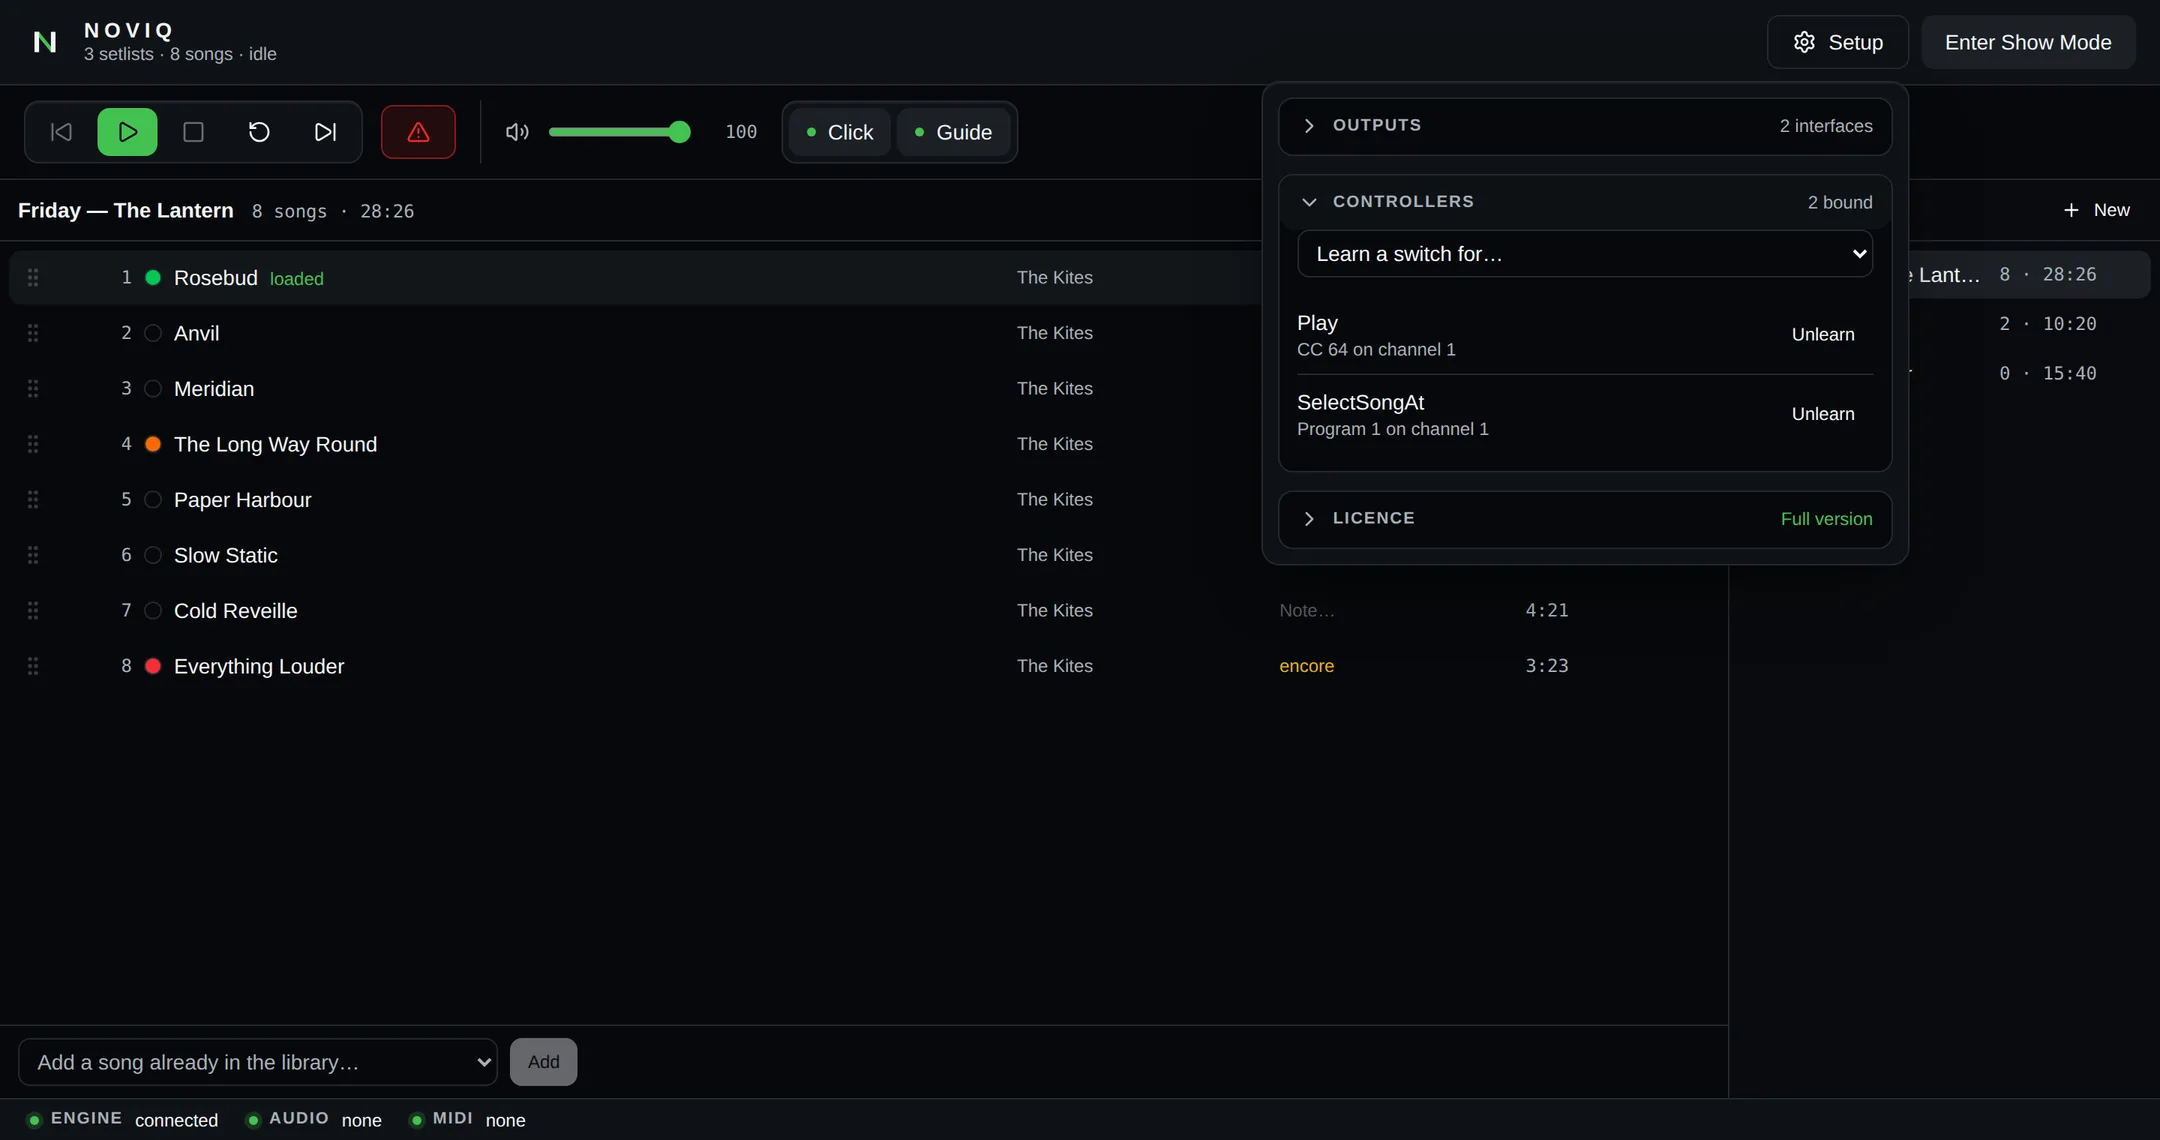This screenshot has height=1140, width=2160.
Task: Collapse the Controllers section
Action: click(x=1585, y=202)
